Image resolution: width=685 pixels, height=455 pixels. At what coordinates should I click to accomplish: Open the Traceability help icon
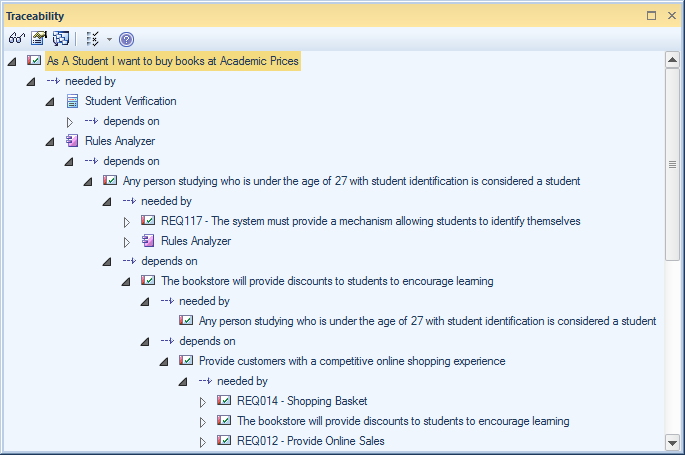(x=126, y=39)
